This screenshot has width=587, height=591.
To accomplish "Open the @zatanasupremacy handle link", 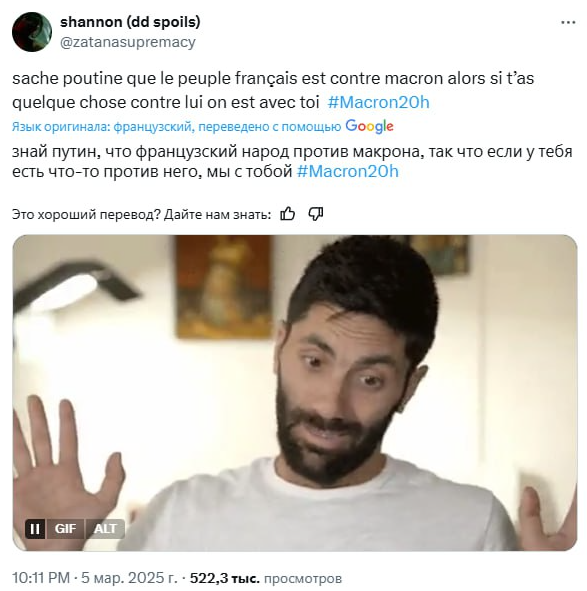I will (128, 42).
